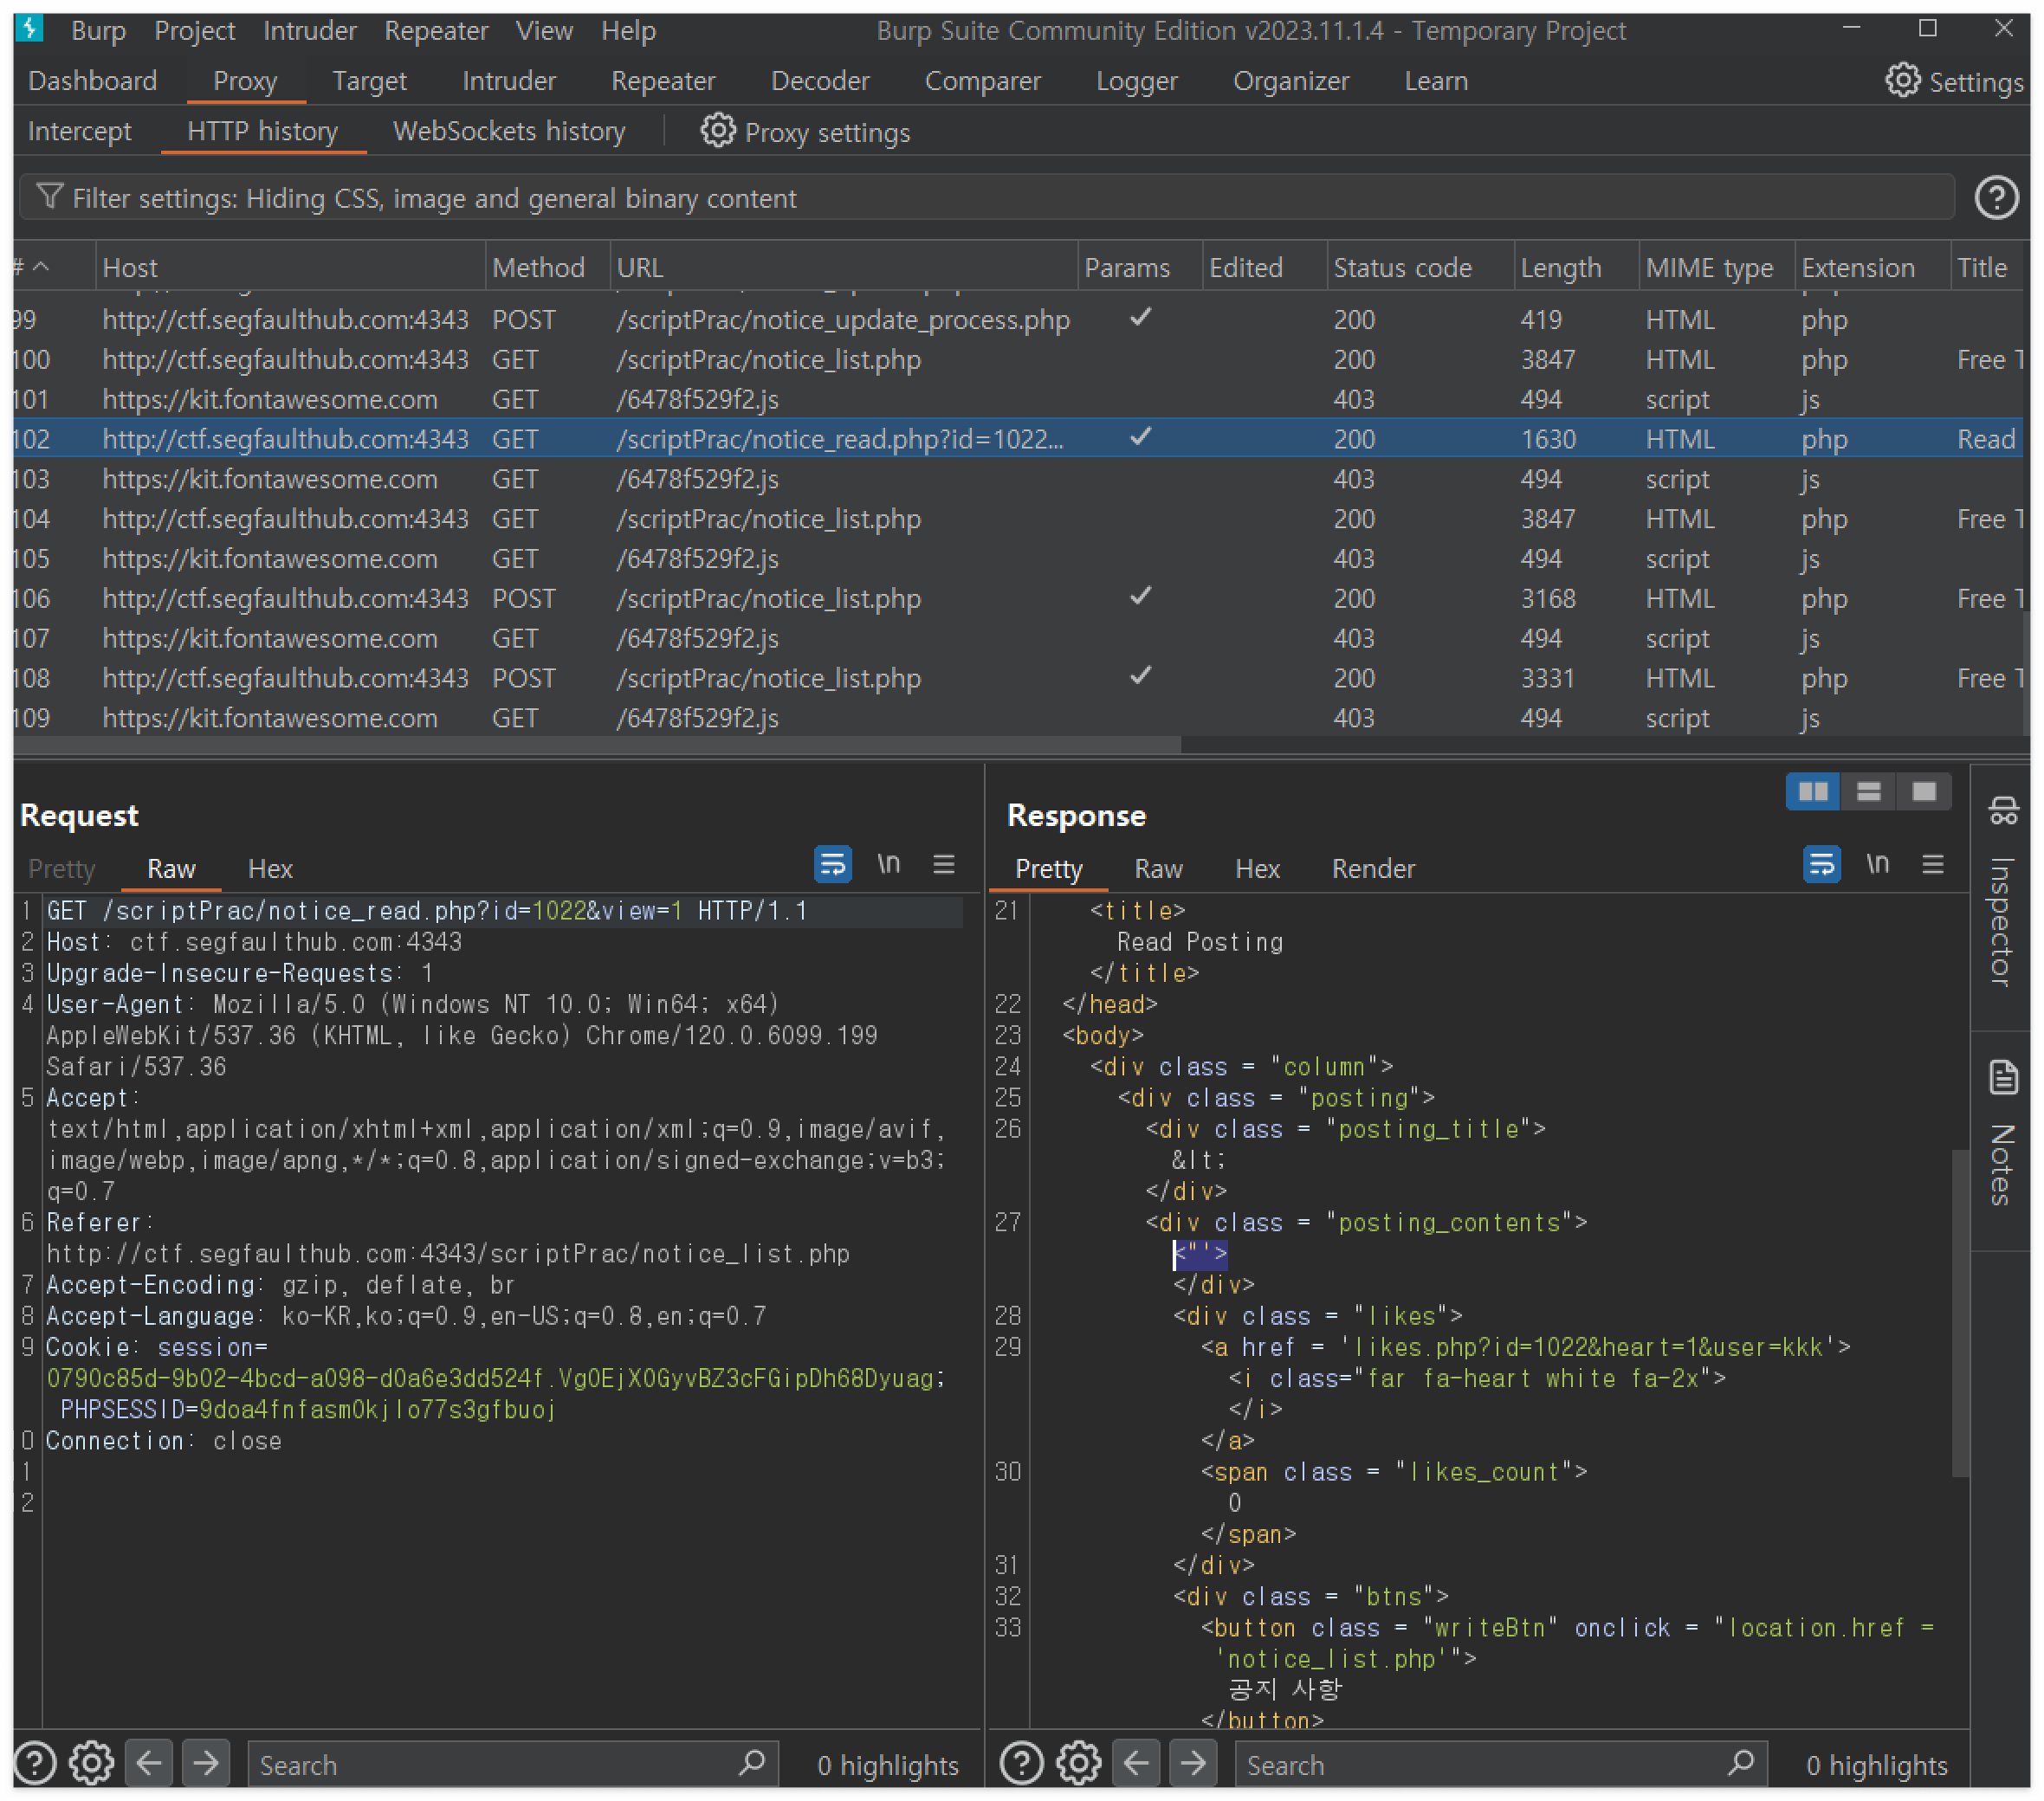Open the filter settings bar
This screenshot has height=1801, width=2044.
click(x=987, y=198)
